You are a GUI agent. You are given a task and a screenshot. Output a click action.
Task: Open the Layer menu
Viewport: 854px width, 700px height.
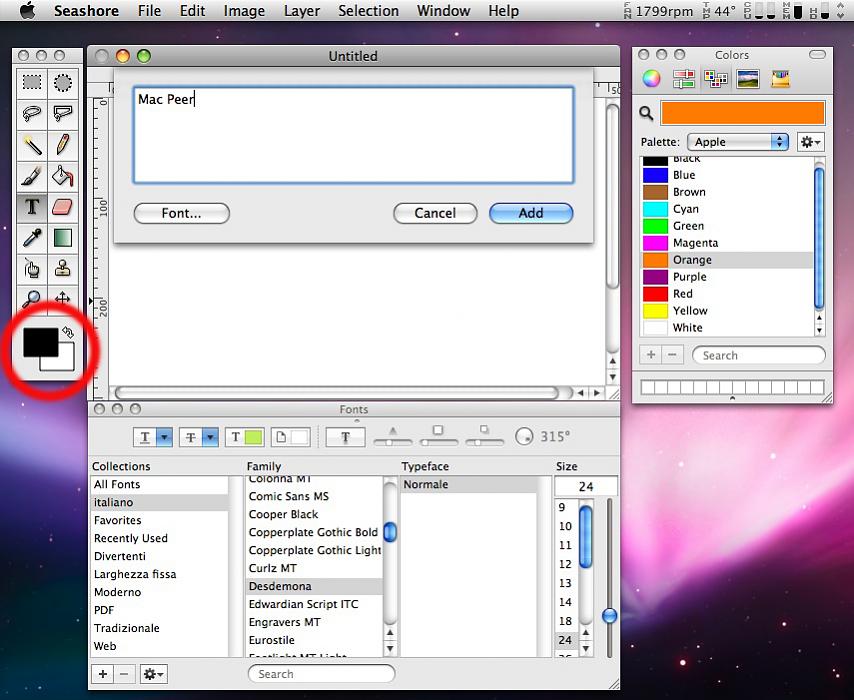302,11
